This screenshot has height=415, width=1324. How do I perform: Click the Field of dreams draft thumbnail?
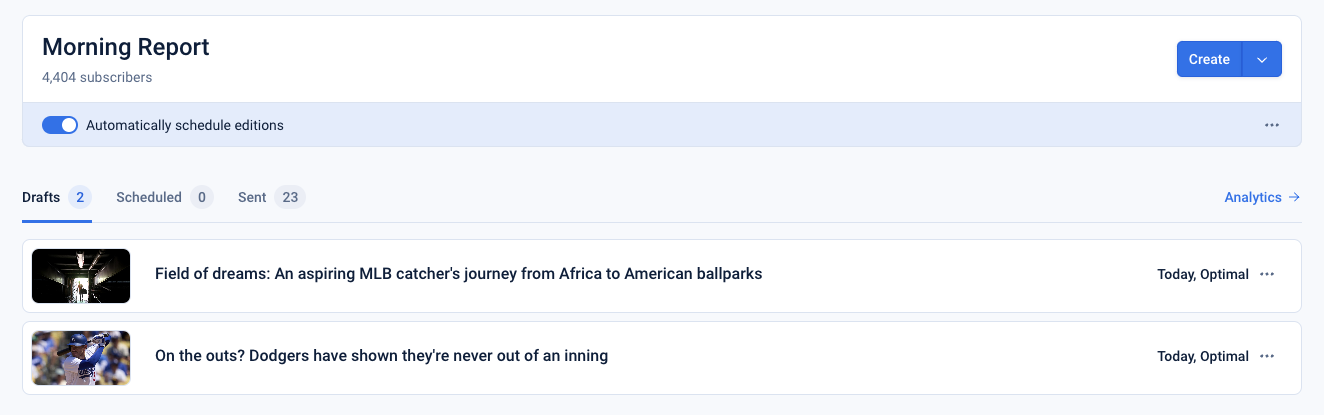tap(81, 275)
